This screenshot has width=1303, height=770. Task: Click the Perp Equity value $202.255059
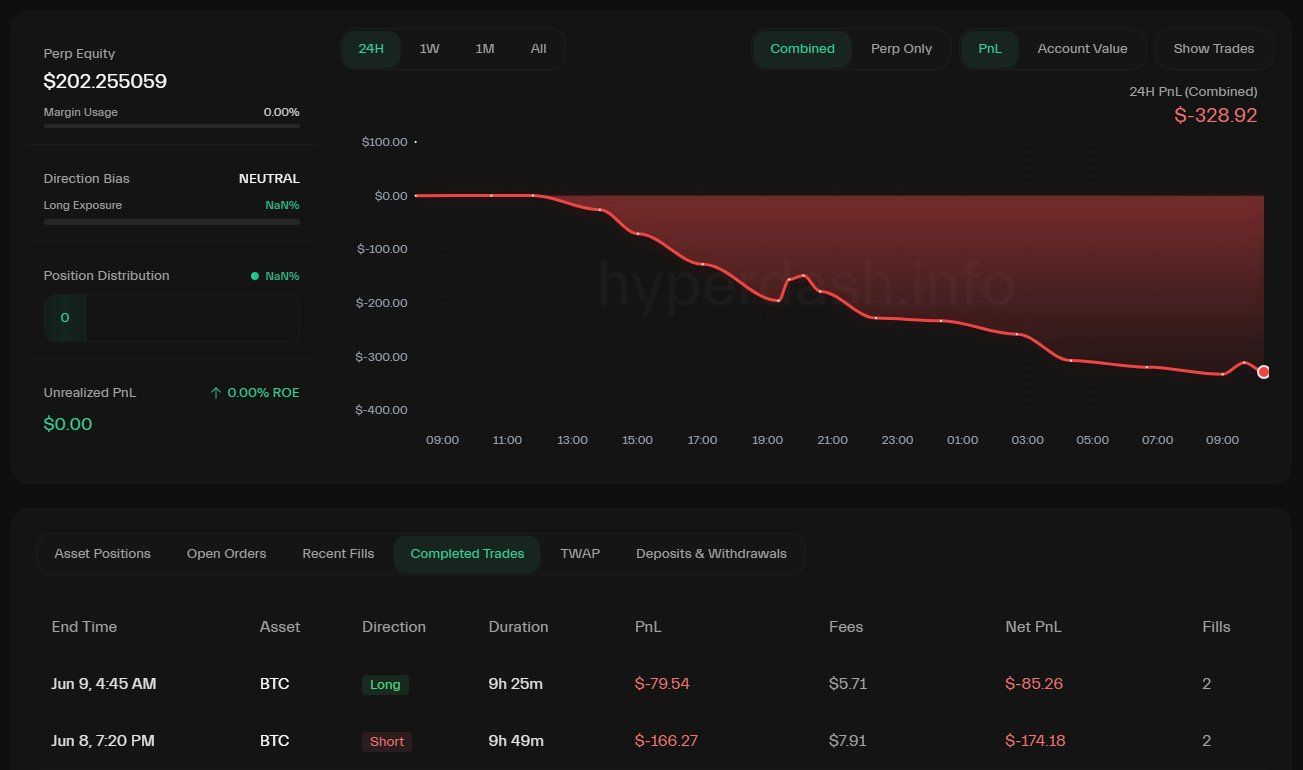click(x=105, y=82)
